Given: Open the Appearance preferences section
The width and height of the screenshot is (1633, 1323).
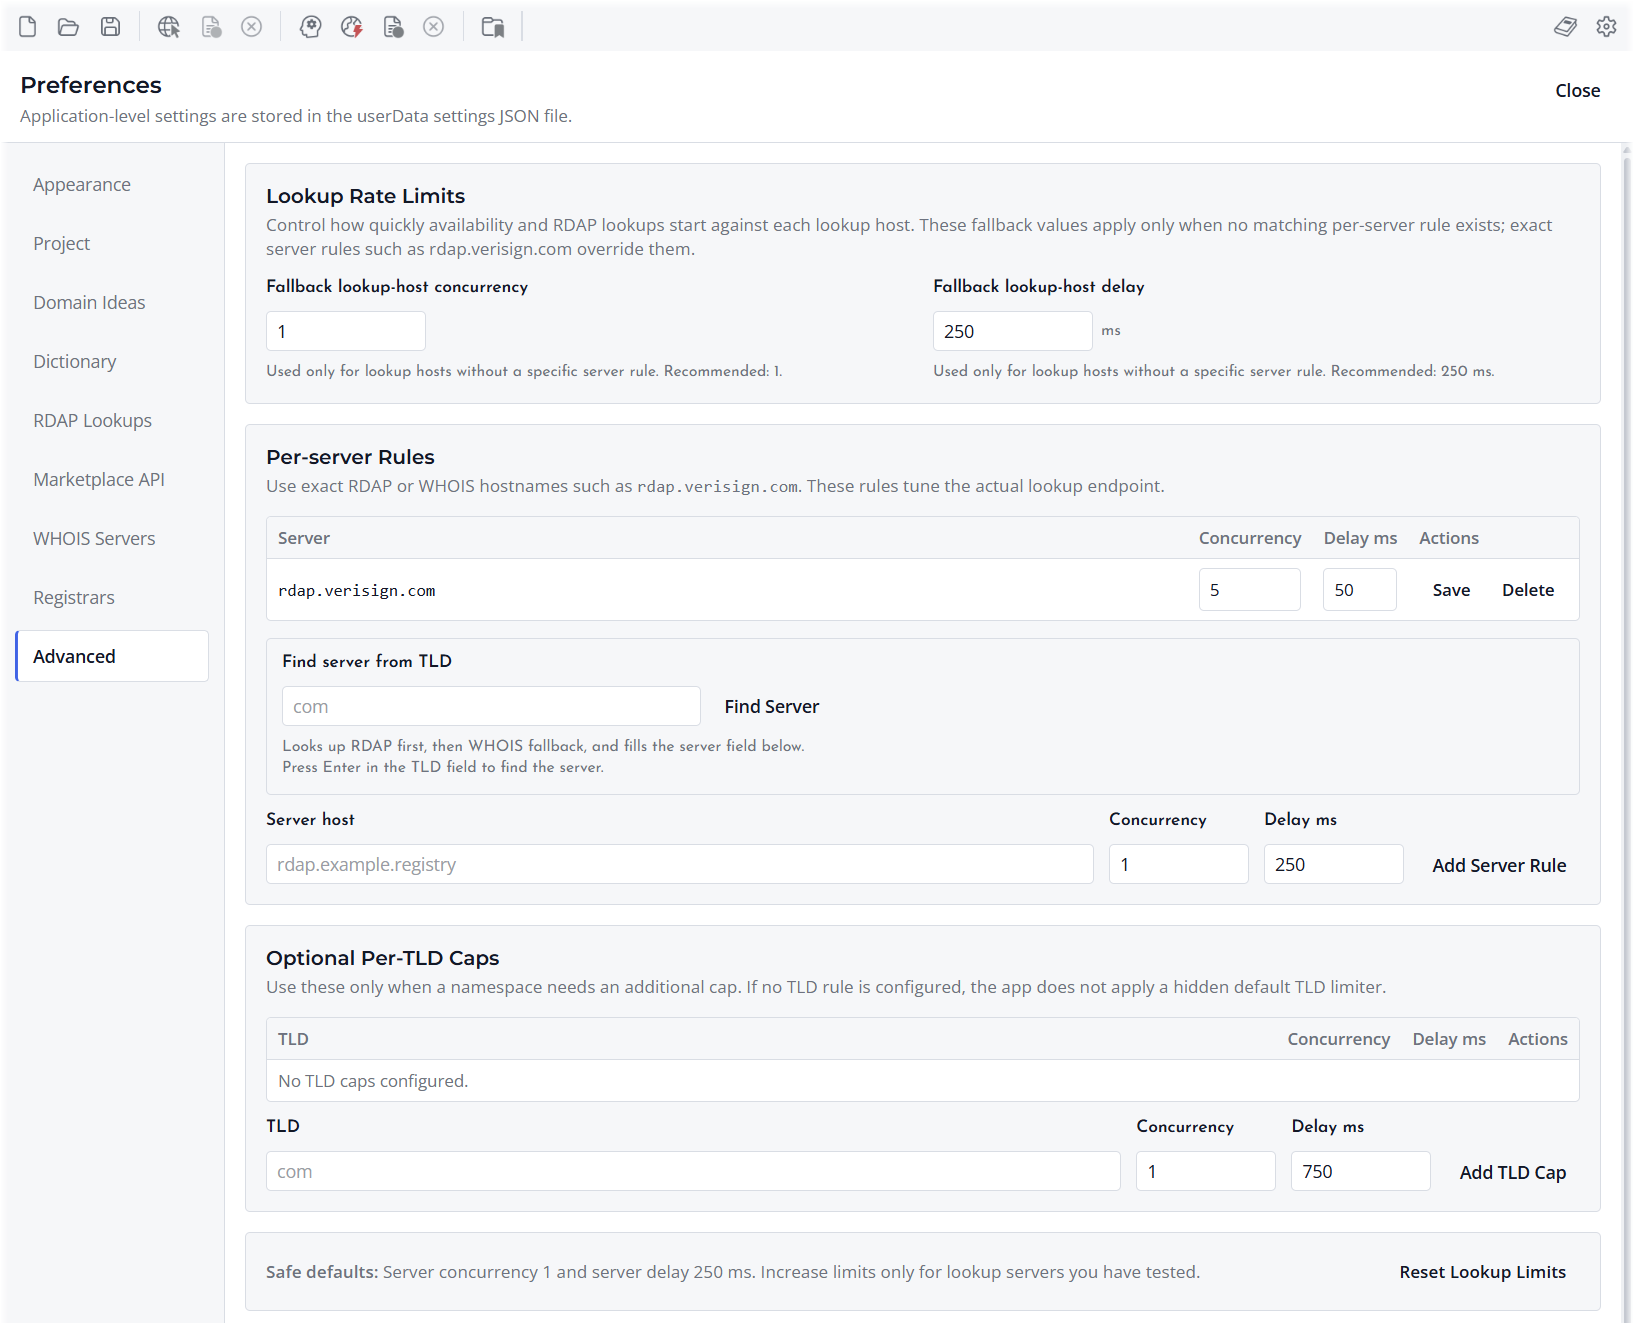Looking at the screenshot, I should pyautogui.click(x=112, y=185).
